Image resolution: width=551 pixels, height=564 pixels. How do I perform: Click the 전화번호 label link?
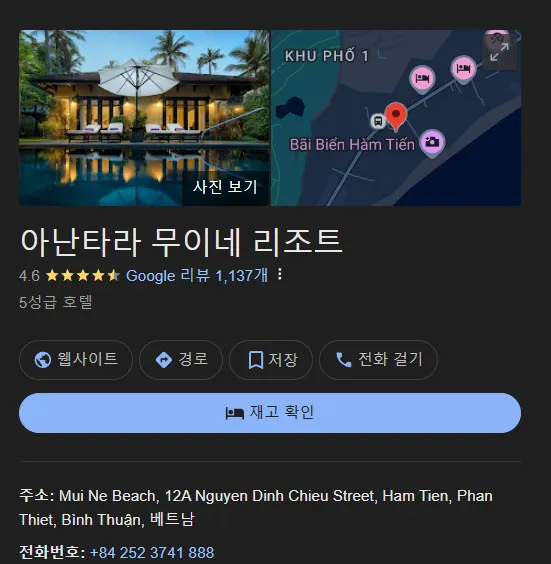49,552
